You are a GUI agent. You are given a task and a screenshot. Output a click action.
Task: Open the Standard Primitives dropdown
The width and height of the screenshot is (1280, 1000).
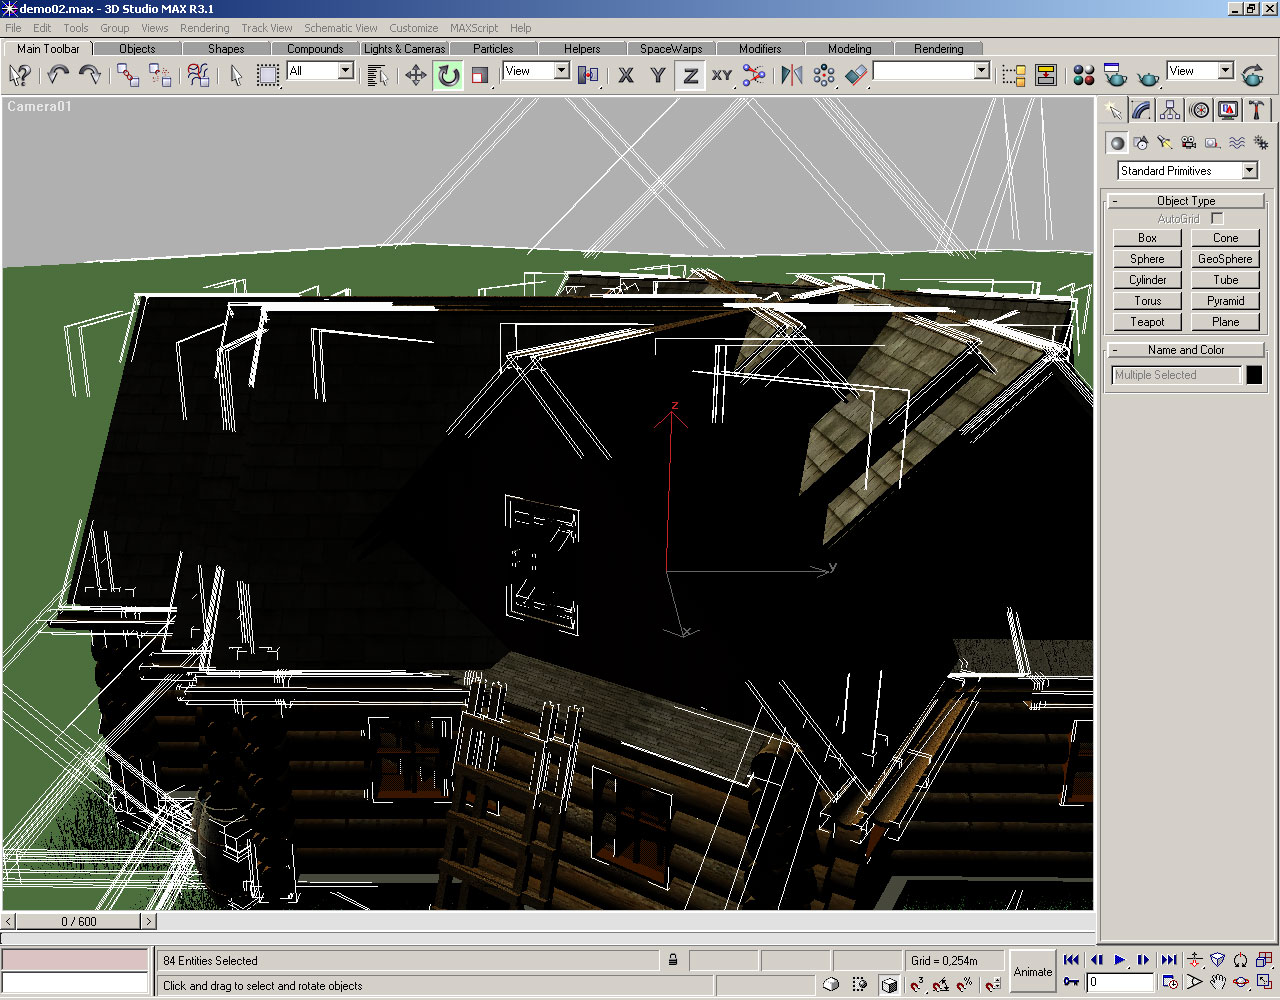(x=1249, y=171)
